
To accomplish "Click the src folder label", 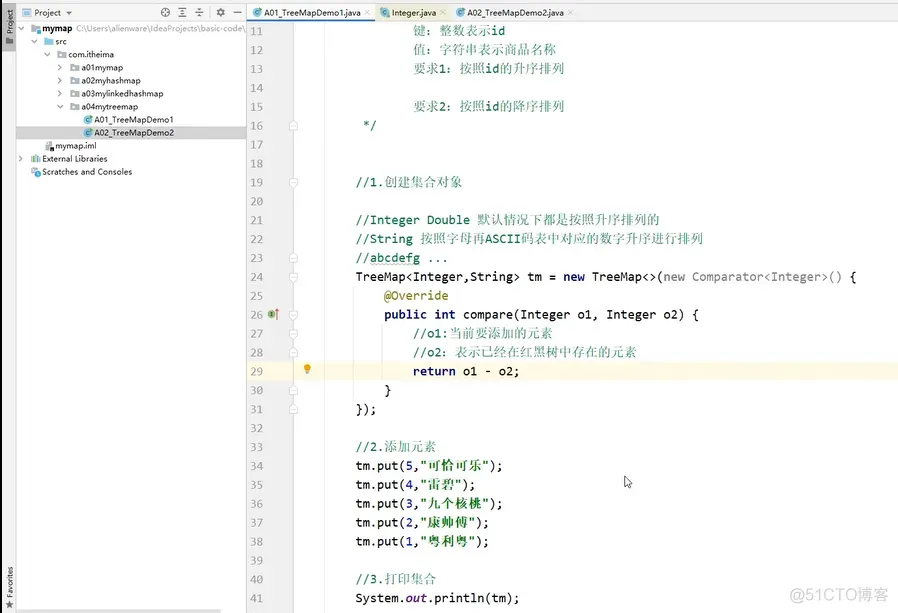I will point(61,41).
